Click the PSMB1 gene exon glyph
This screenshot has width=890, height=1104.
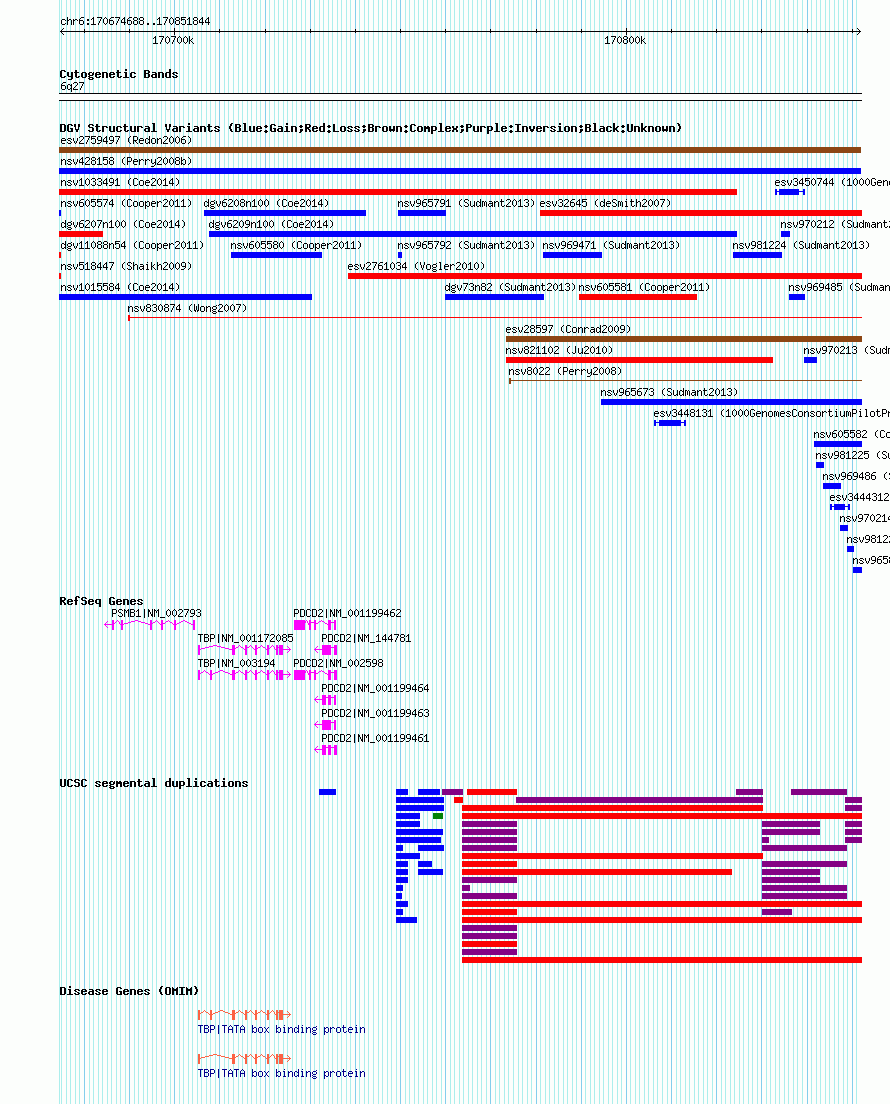(150, 625)
